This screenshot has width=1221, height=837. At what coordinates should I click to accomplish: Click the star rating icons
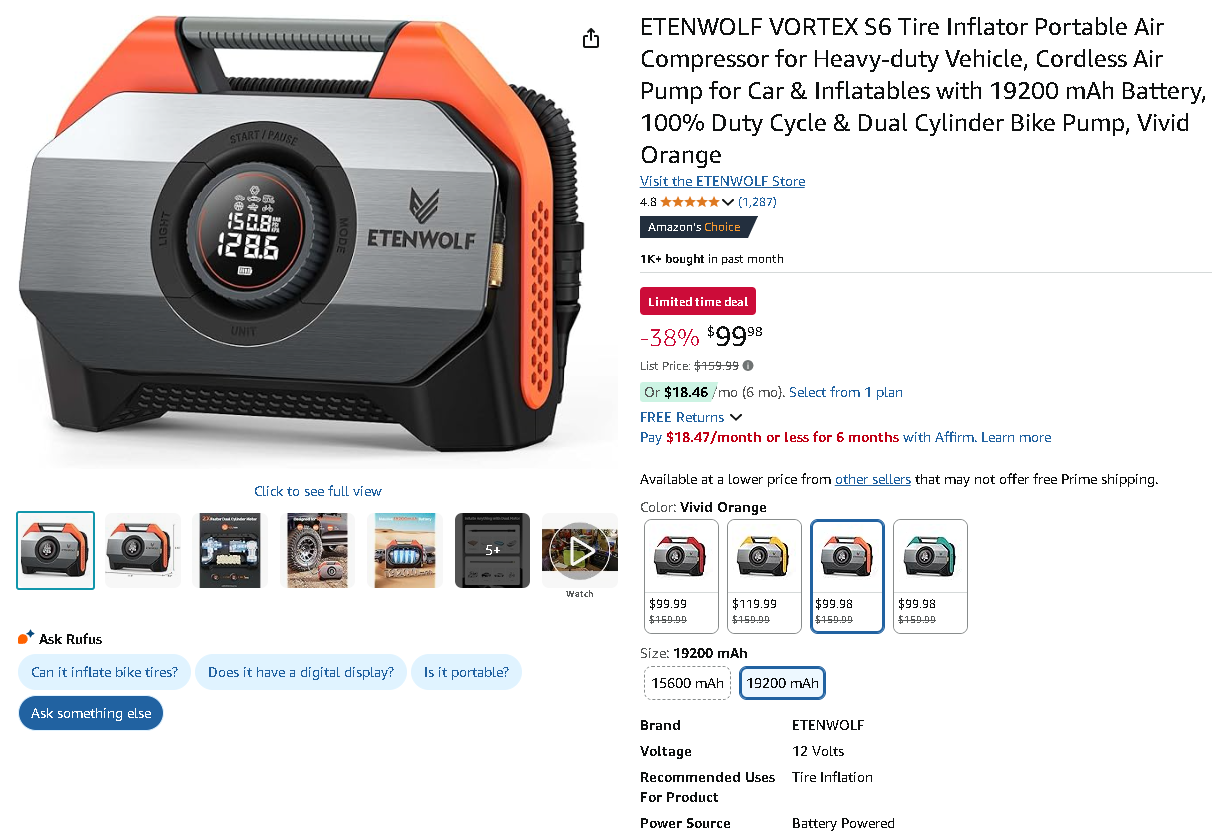(690, 202)
